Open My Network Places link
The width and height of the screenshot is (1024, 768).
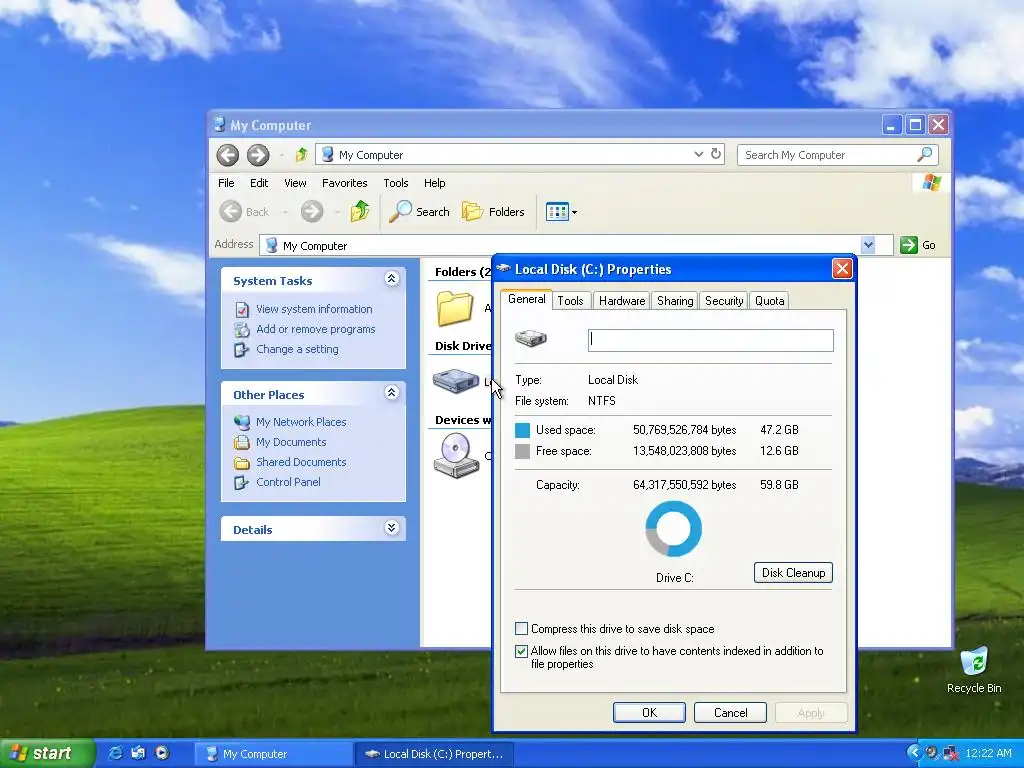(x=301, y=422)
